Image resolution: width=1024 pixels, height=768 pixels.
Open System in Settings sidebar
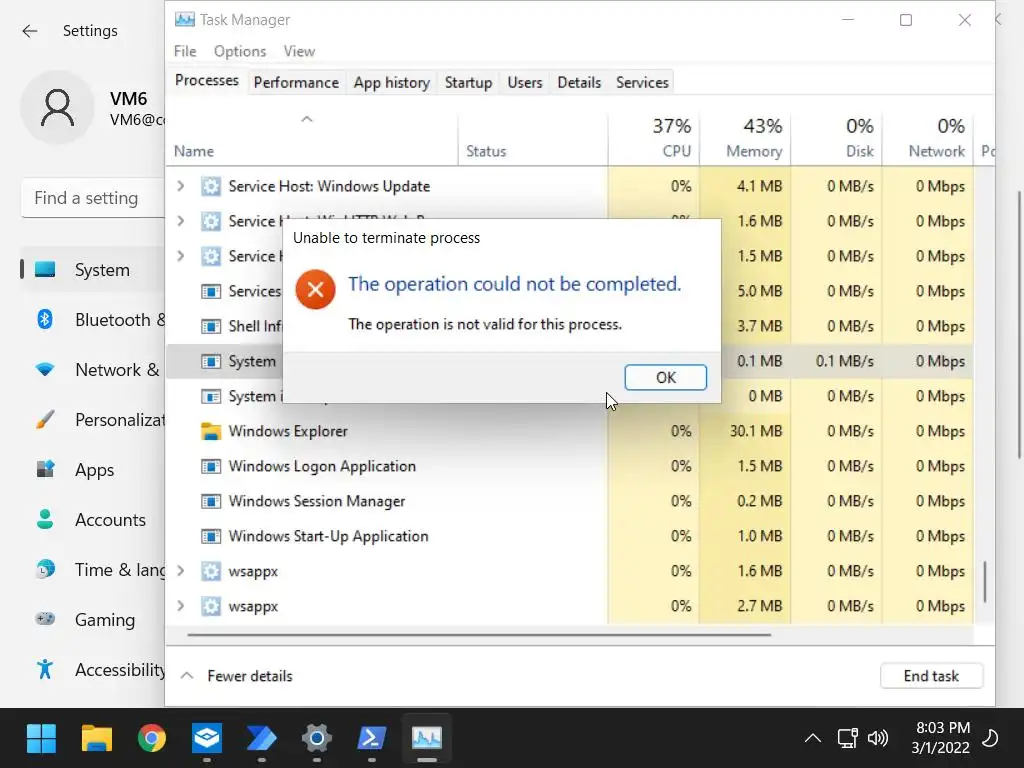(x=92, y=270)
